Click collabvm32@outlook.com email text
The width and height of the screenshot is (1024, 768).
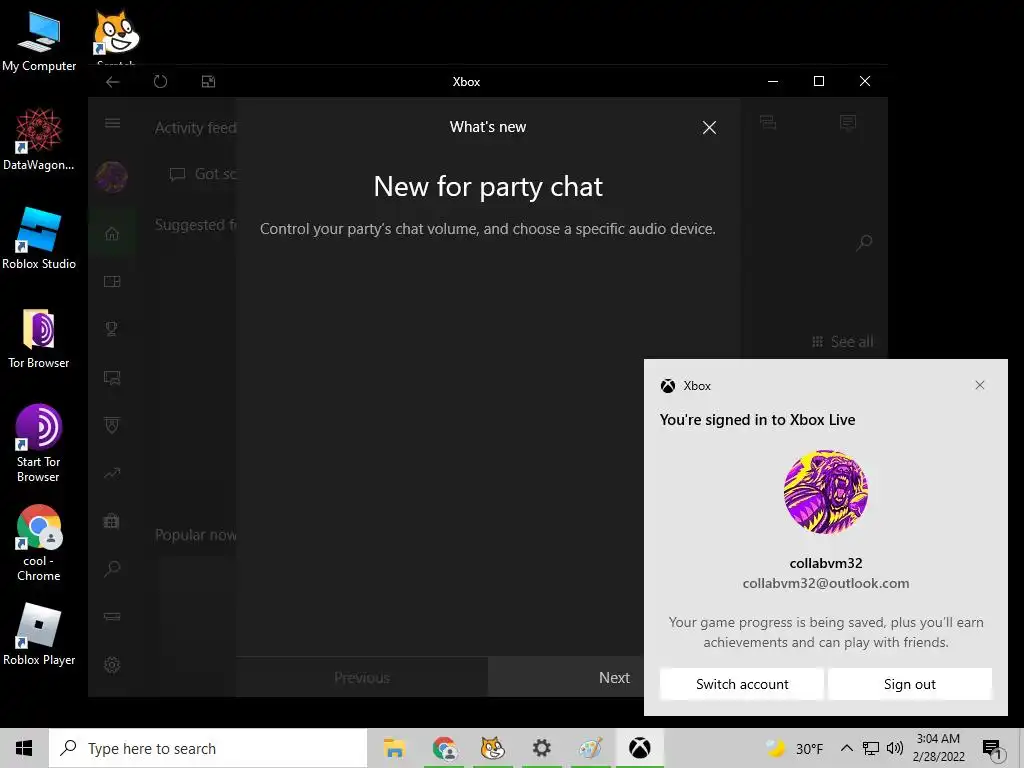(x=825, y=583)
